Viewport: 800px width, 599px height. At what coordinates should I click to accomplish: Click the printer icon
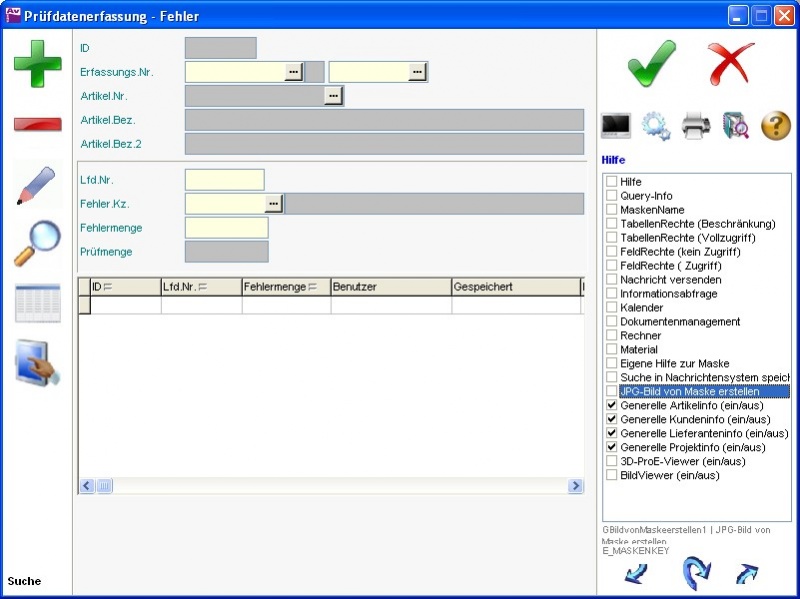coord(696,126)
